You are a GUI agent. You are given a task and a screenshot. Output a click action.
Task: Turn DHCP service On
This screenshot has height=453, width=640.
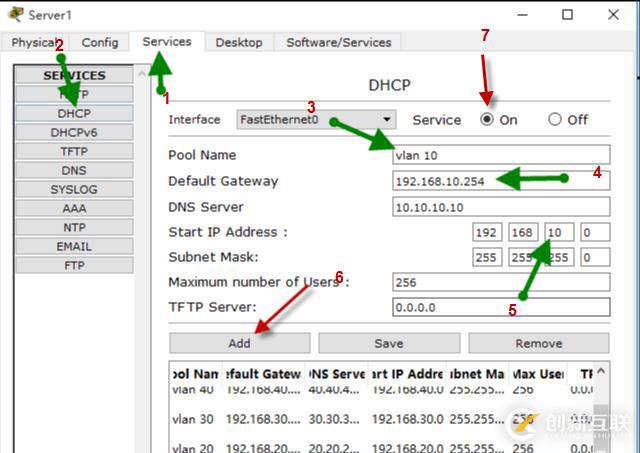click(x=487, y=120)
